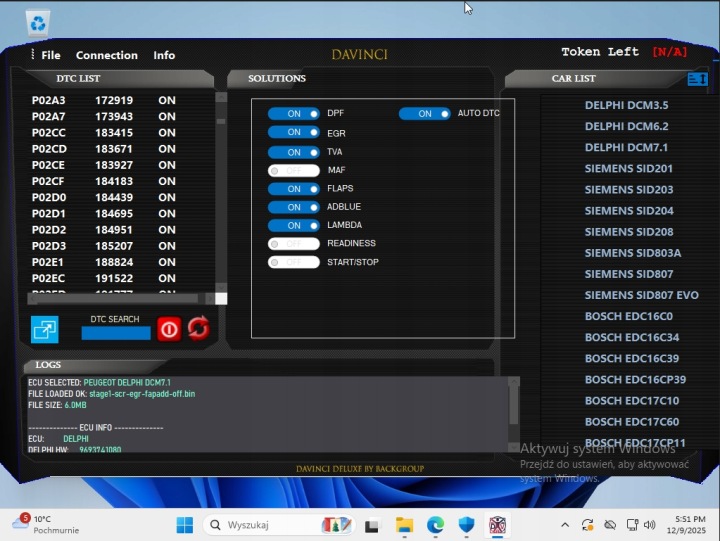Expand the hidden system tray icons chevron
Screen dimensions: 720x541
(x=564, y=525)
